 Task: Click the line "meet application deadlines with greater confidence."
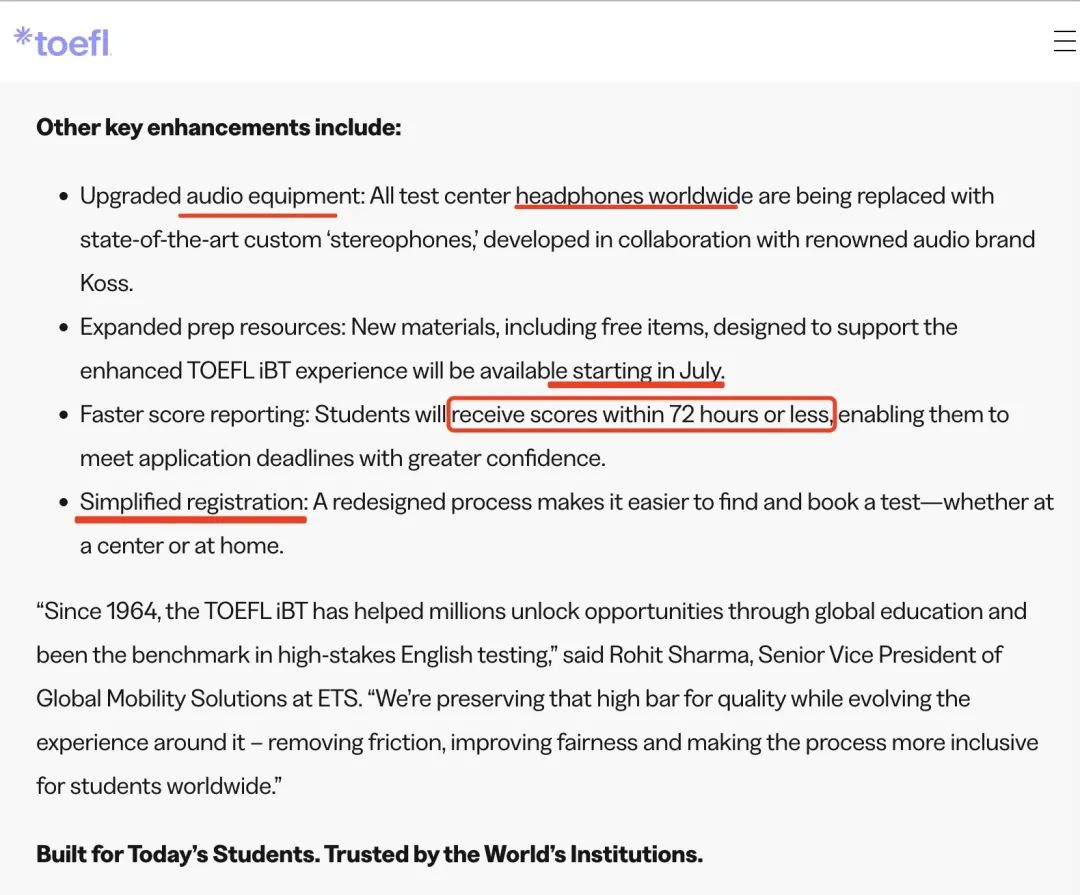tap(343, 458)
